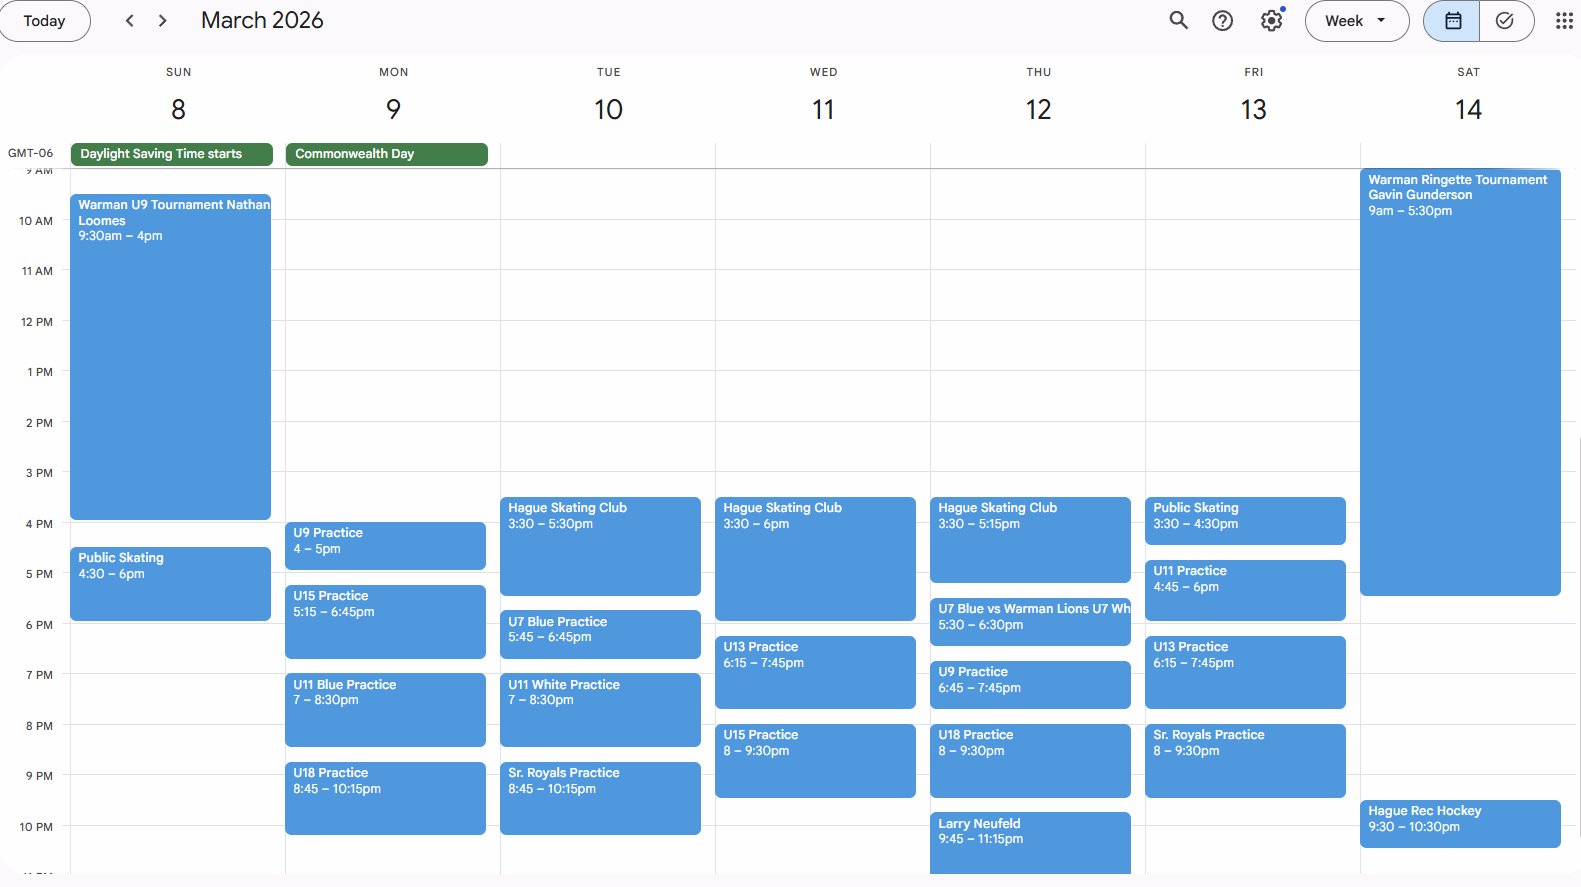Open Warman Ringette Tournament event

click(x=1459, y=380)
